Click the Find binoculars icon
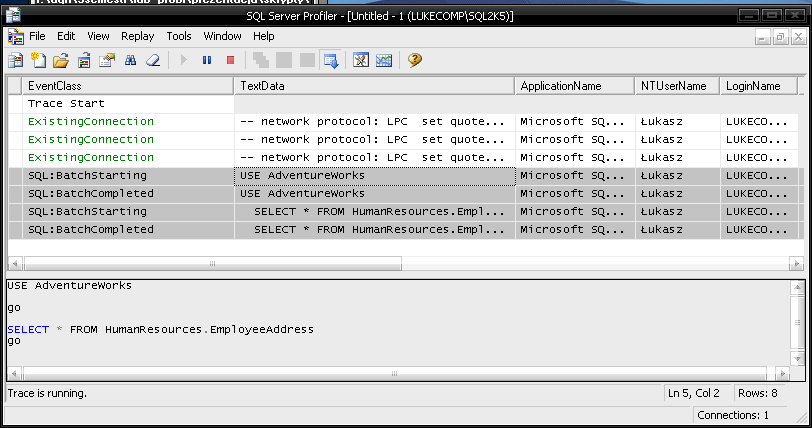Screen dimensions: 812x428 (x=130, y=60)
